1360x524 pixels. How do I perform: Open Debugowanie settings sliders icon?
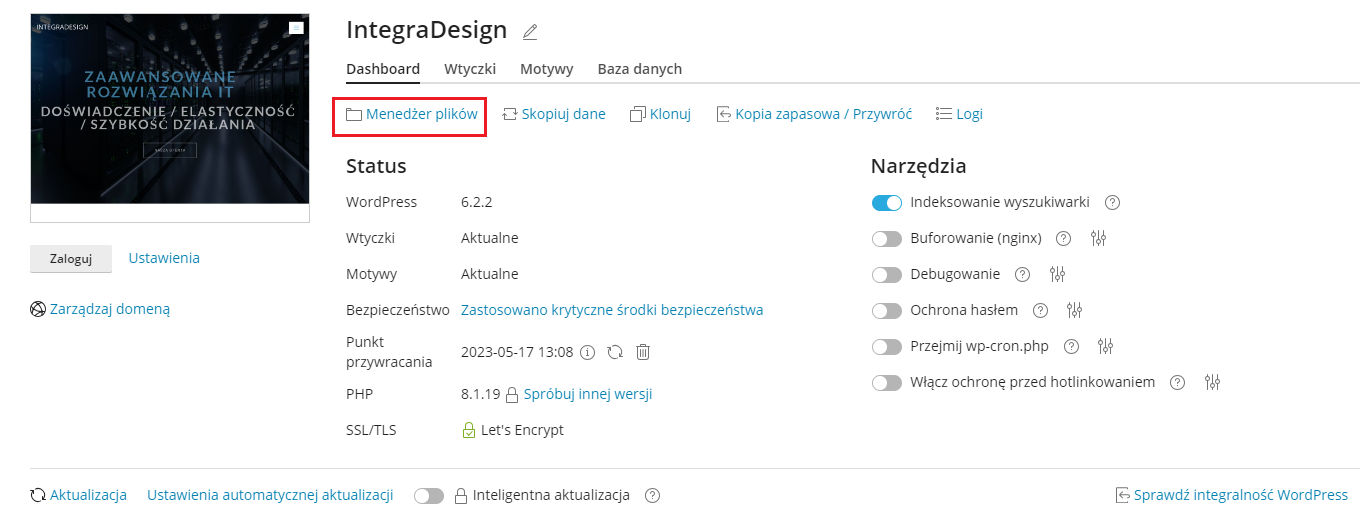pyautogui.click(x=1058, y=274)
